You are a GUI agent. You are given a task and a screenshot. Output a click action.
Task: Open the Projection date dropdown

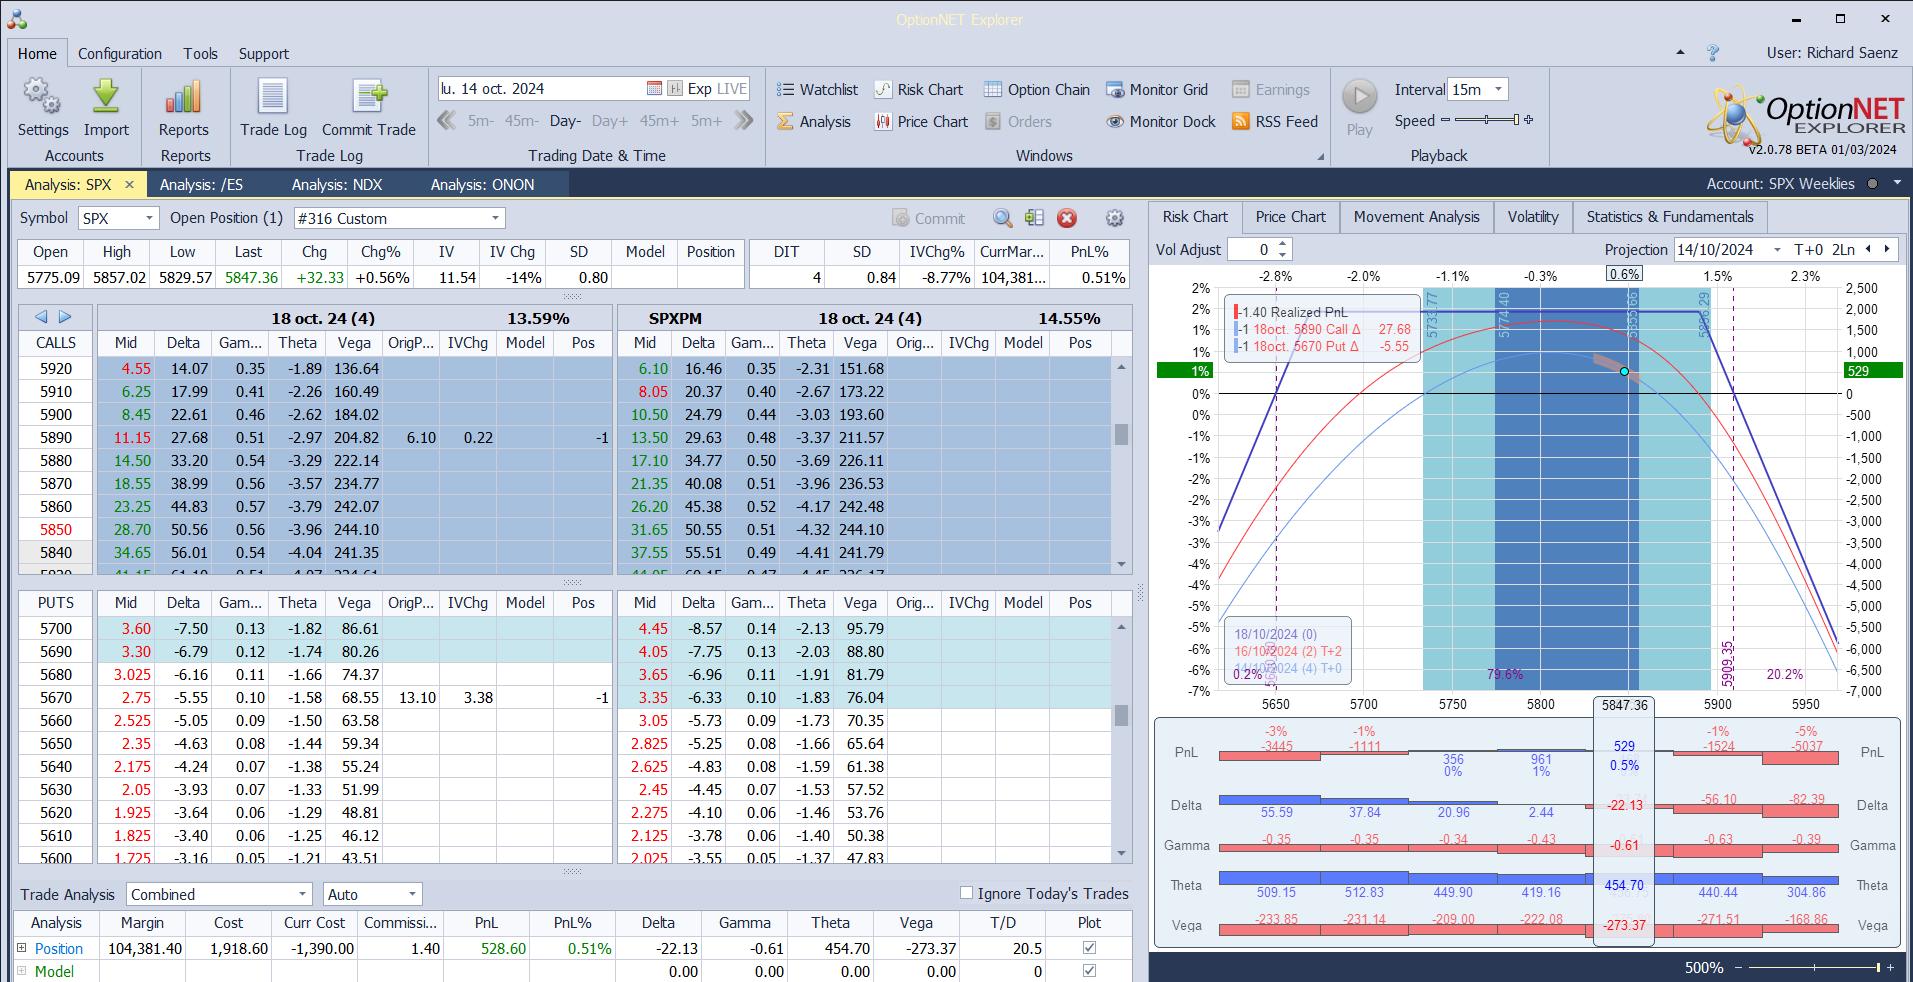tap(1777, 250)
